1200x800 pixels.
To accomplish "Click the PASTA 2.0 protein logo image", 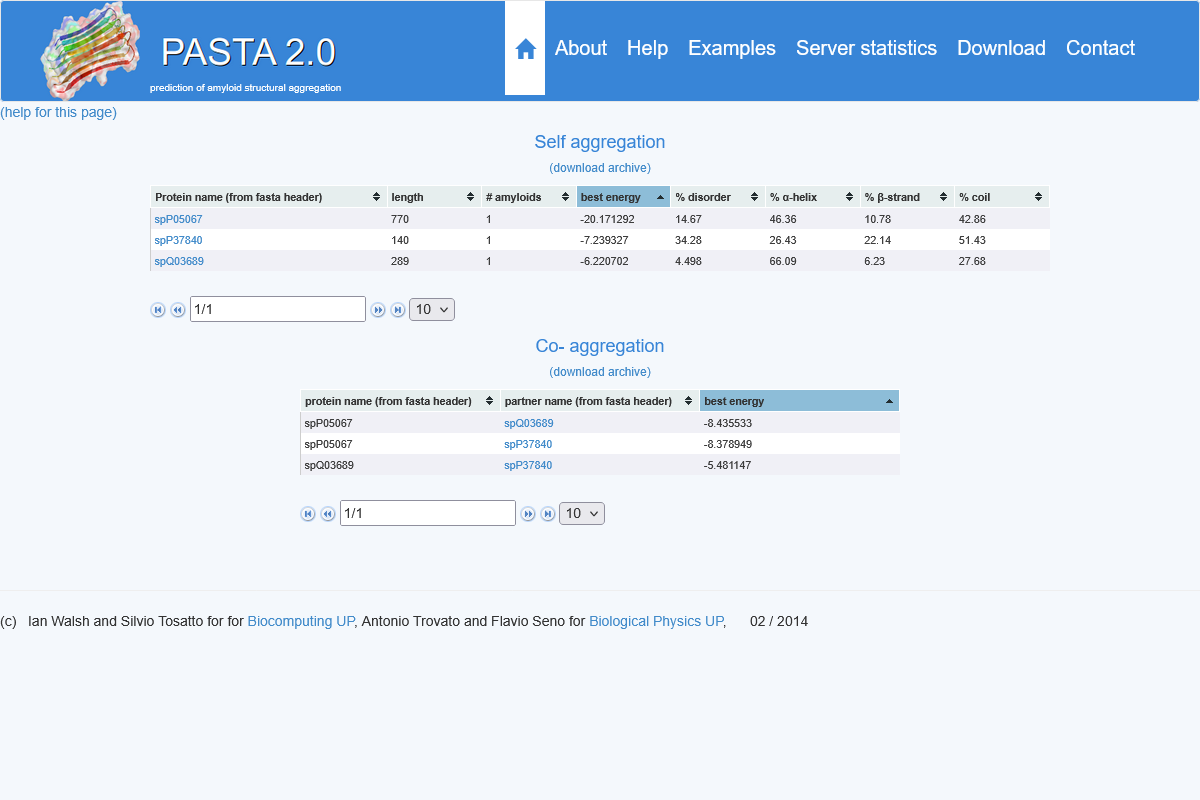I will click(88, 52).
